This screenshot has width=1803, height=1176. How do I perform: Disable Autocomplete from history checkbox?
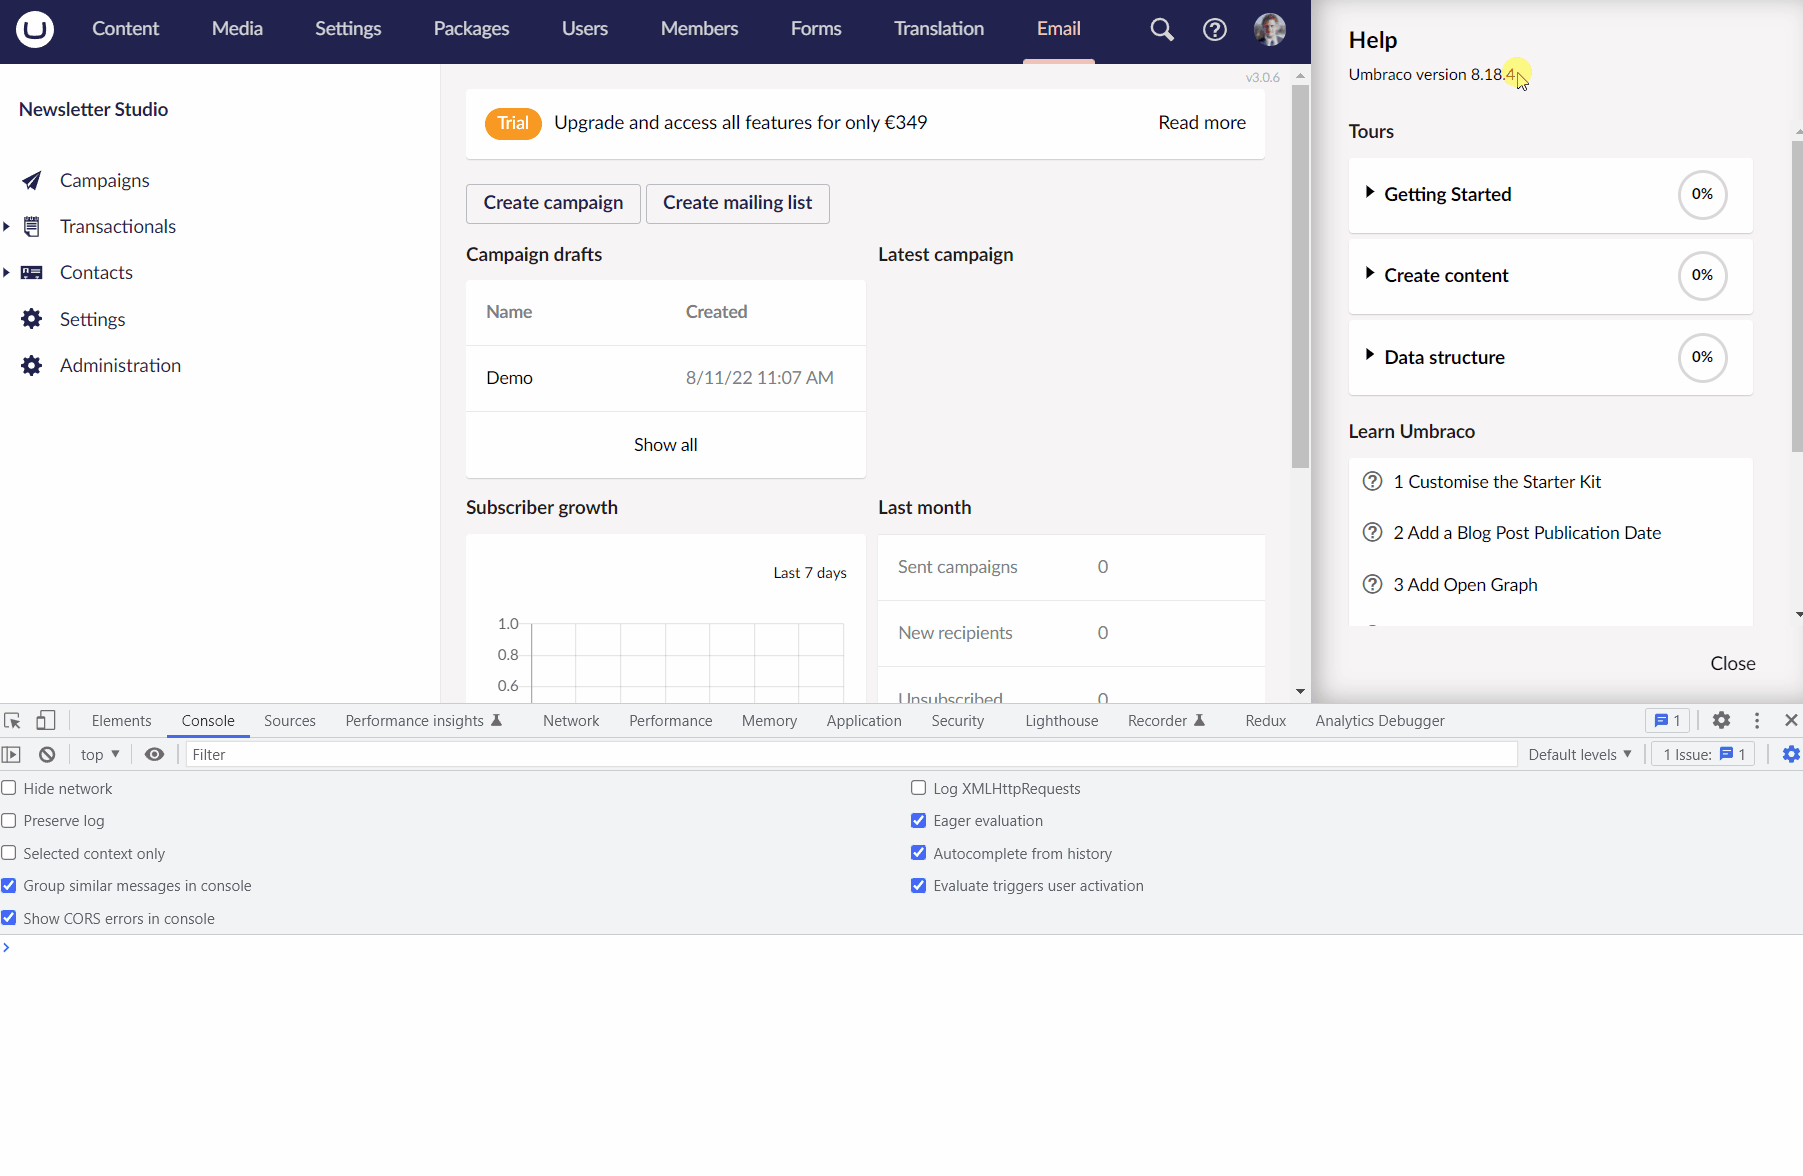click(919, 853)
